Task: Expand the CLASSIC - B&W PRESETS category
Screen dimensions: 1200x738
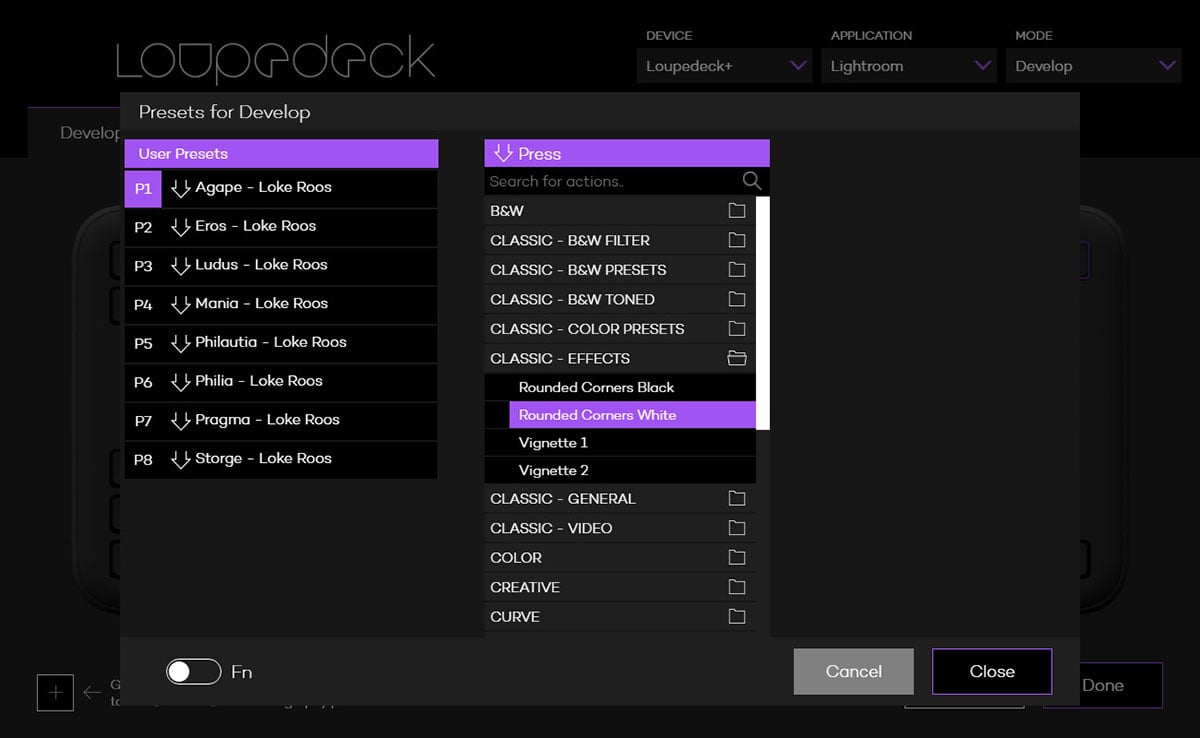Action: 620,270
